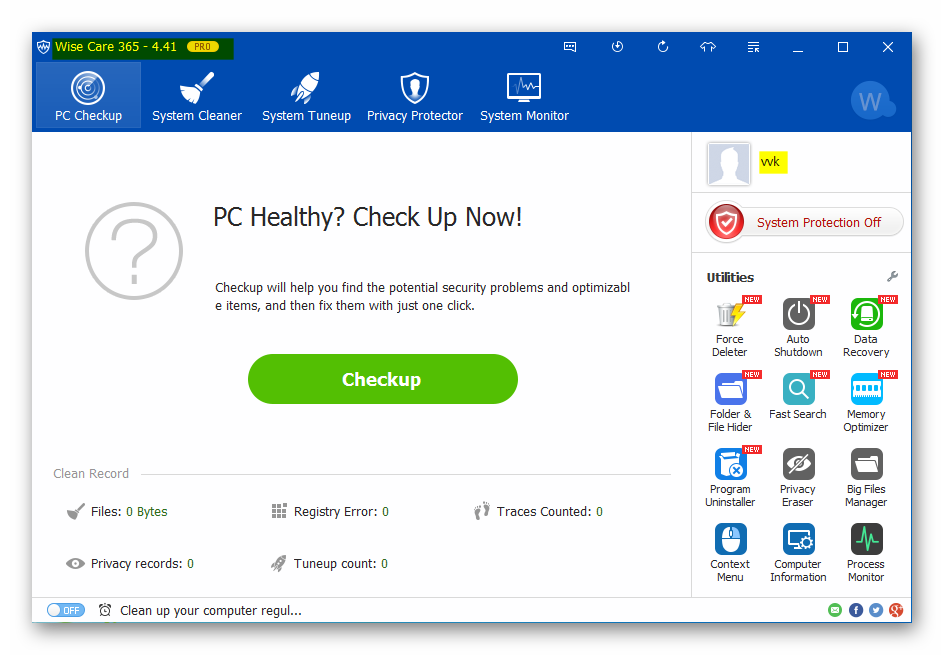Image resolution: width=944 pixels, height=655 pixels.
Task: Click the 'PC Healthy? Check Up Now!' headline
Action: [x=368, y=217]
